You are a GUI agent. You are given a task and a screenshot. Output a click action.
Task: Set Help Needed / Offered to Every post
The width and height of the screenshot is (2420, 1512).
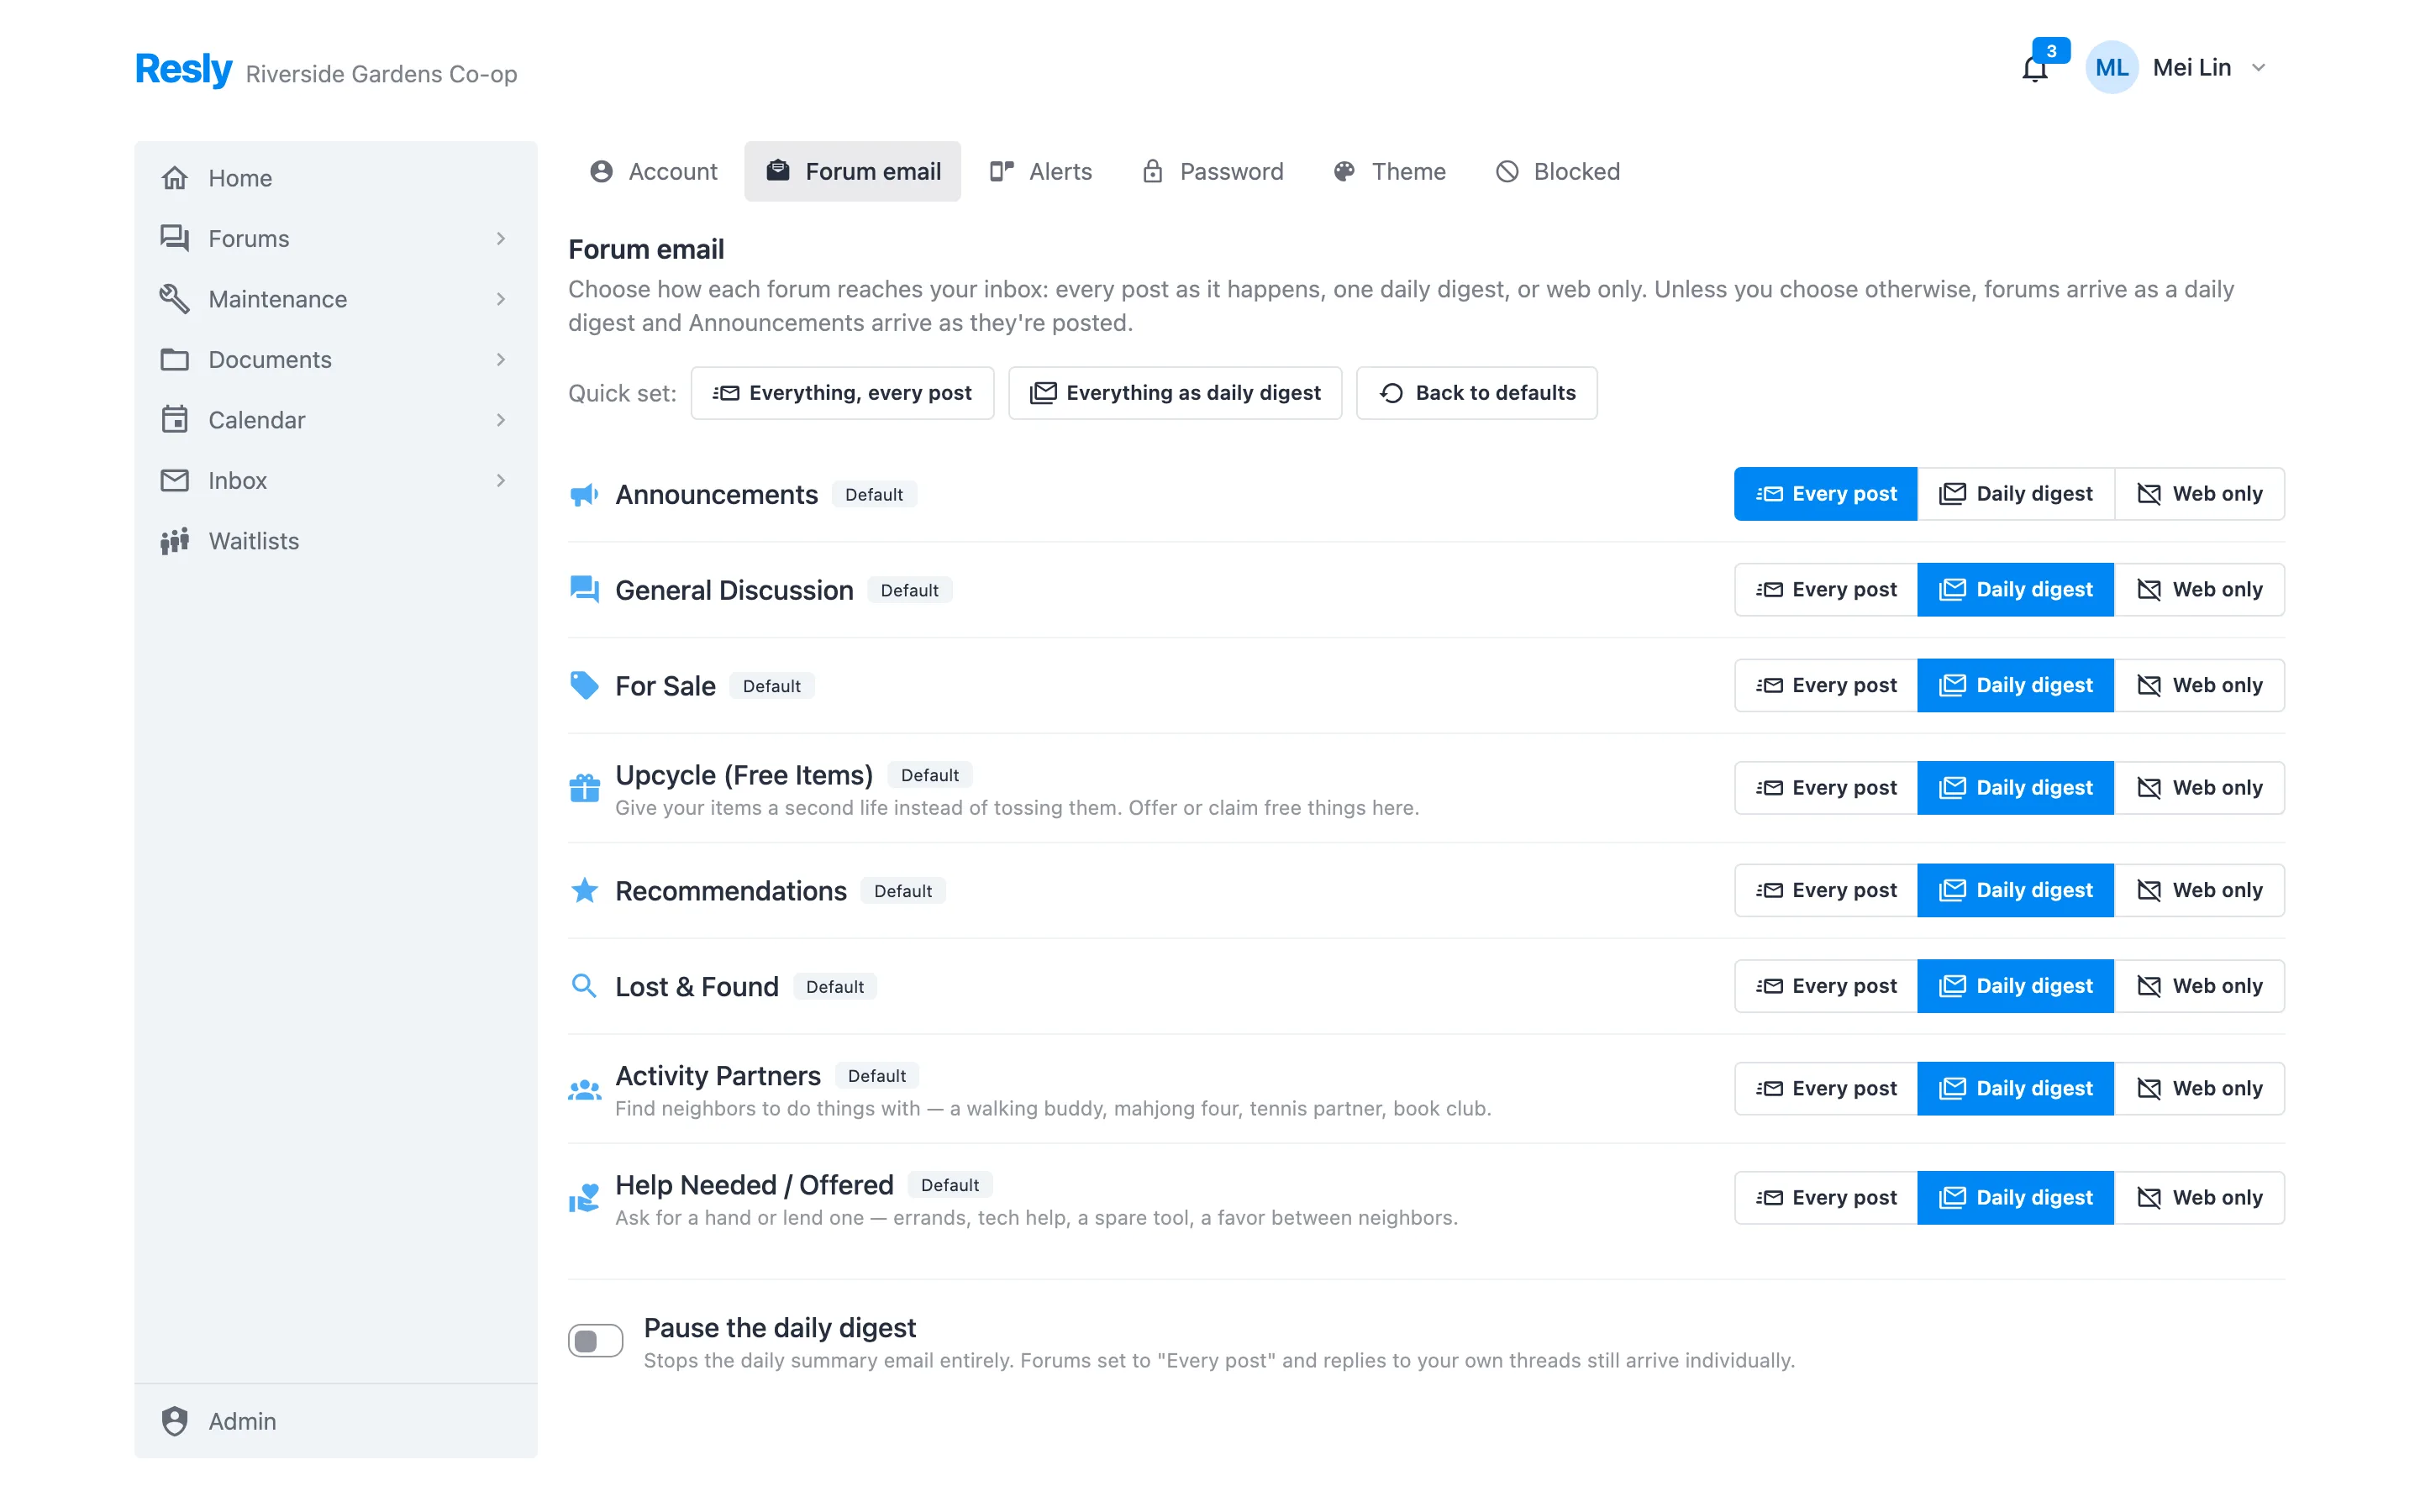click(x=1826, y=1198)
